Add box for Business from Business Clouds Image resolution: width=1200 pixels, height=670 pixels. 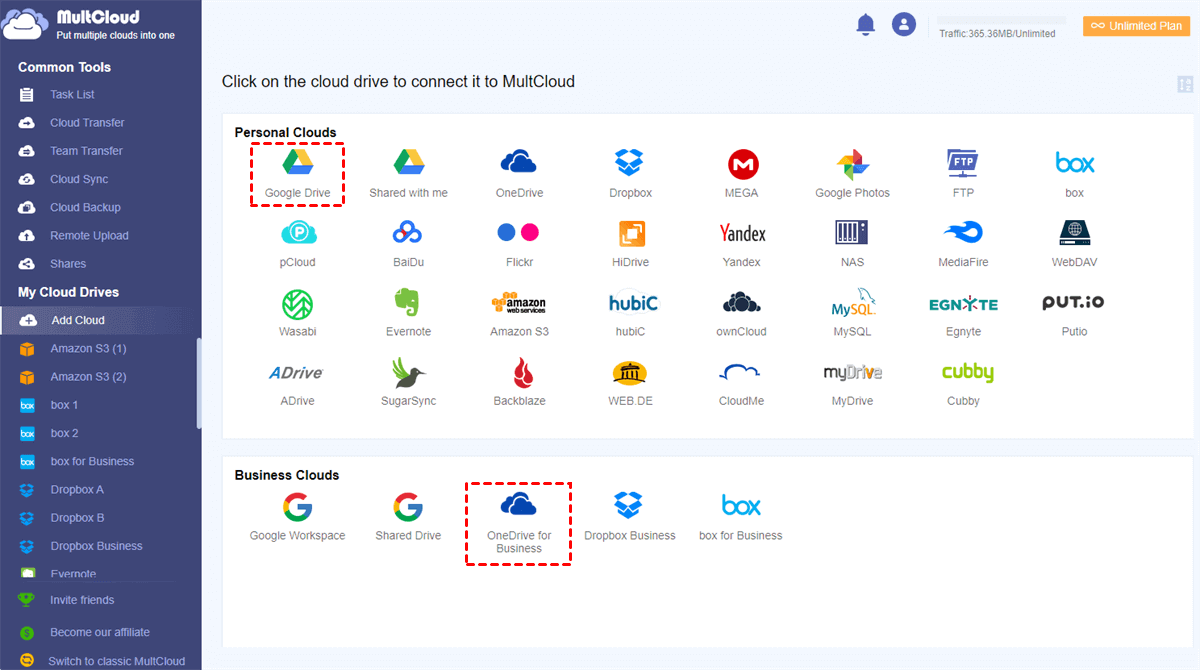[741, 516]
